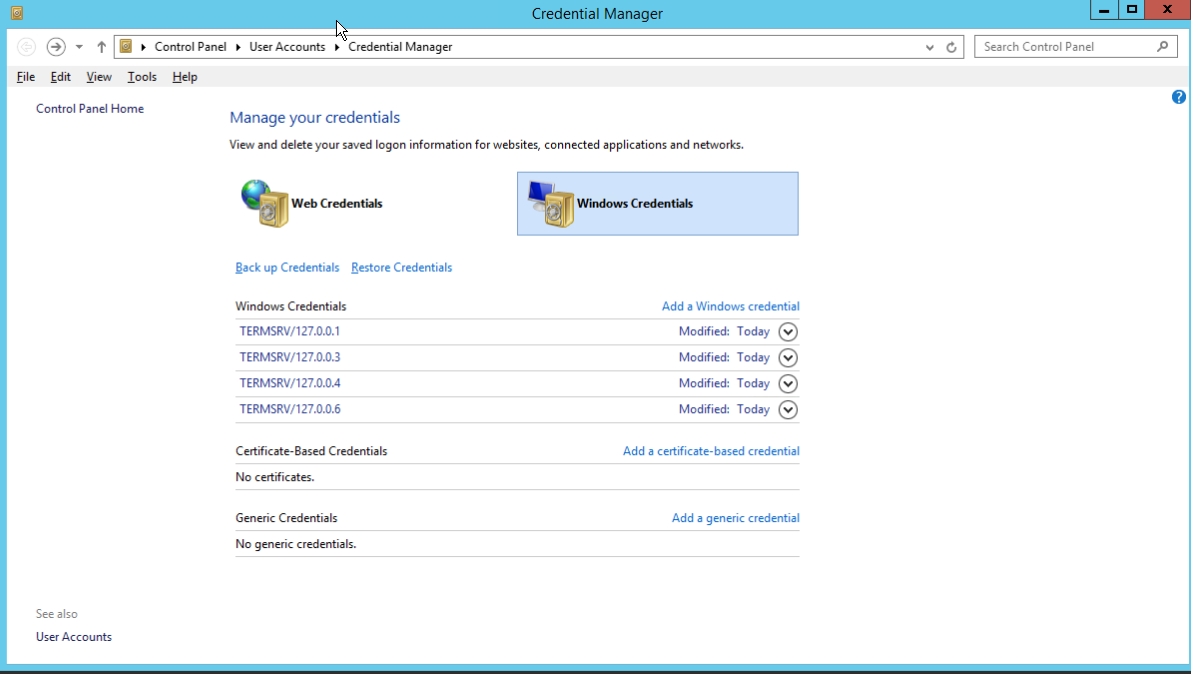This screenshot has width=1191, height=674.
Task: Open the View menu
Action: click(x=99, y=77)
